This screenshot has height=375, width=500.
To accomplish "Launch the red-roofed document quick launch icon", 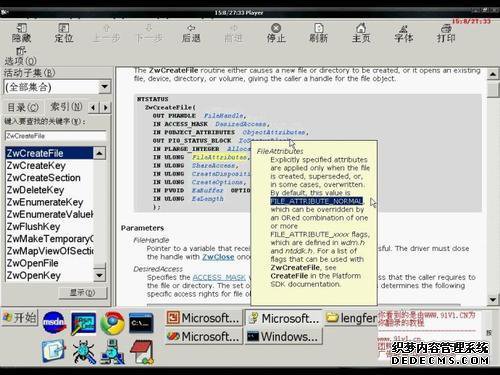I will click(x=142, y=352).
